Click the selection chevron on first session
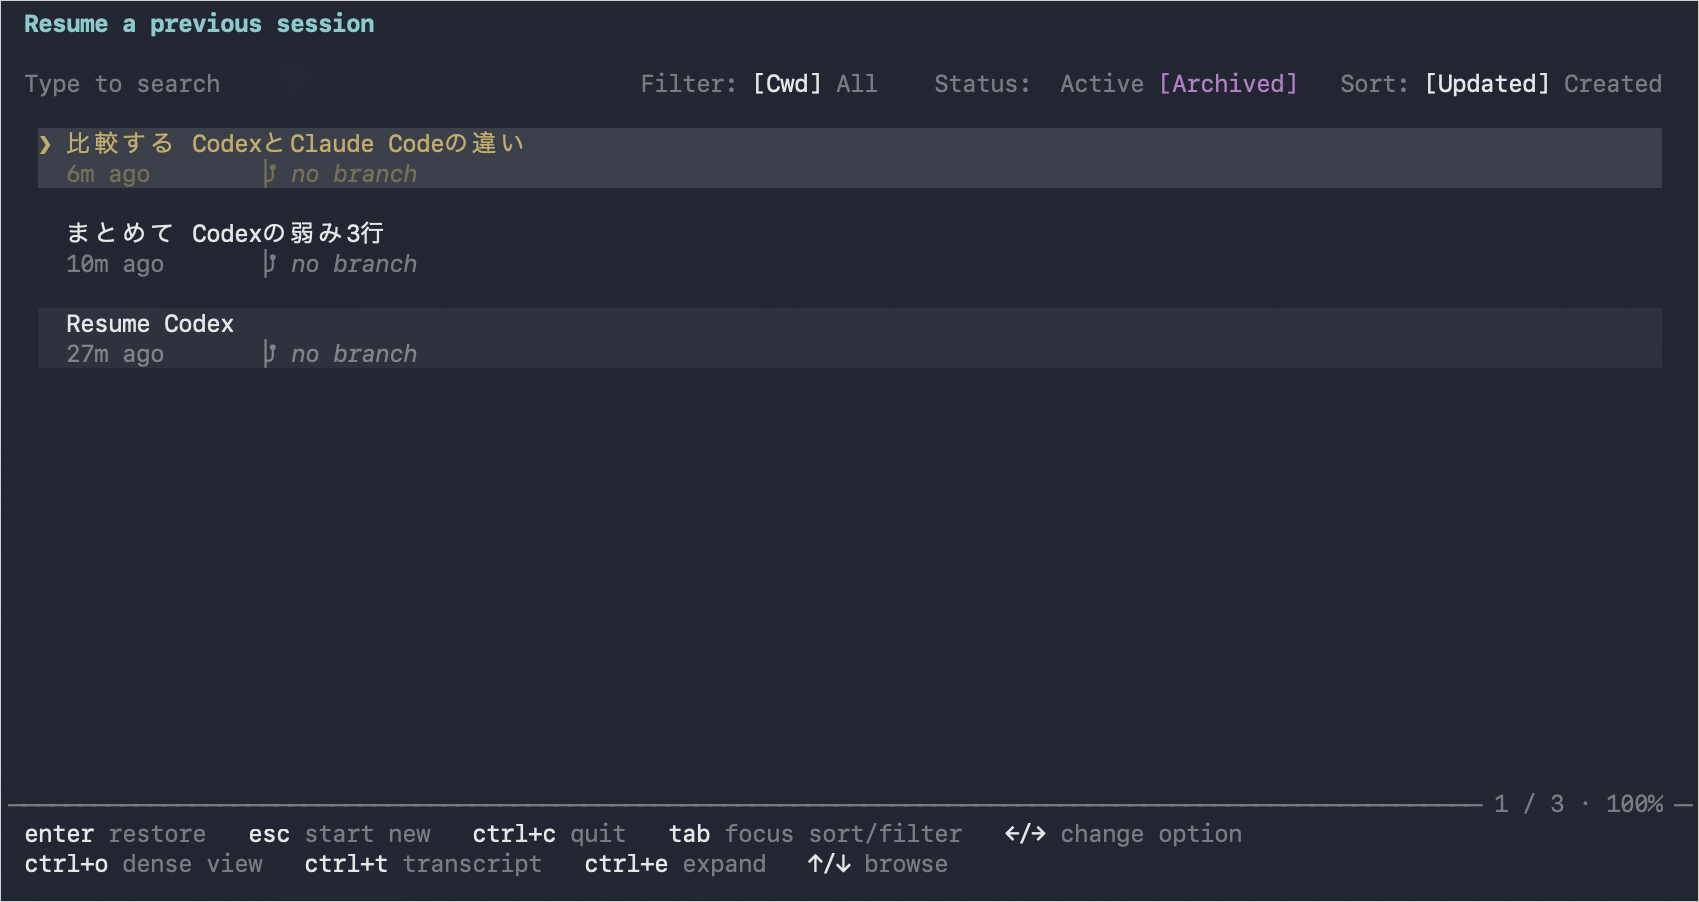Image resolution: width=1699 pixels, height=902 pixels. (45, 144)
